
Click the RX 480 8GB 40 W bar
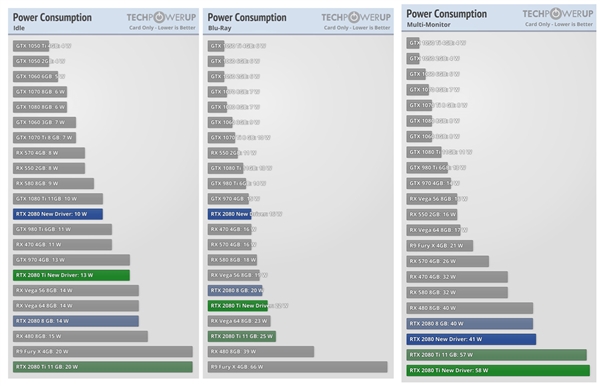click(470, 308)
